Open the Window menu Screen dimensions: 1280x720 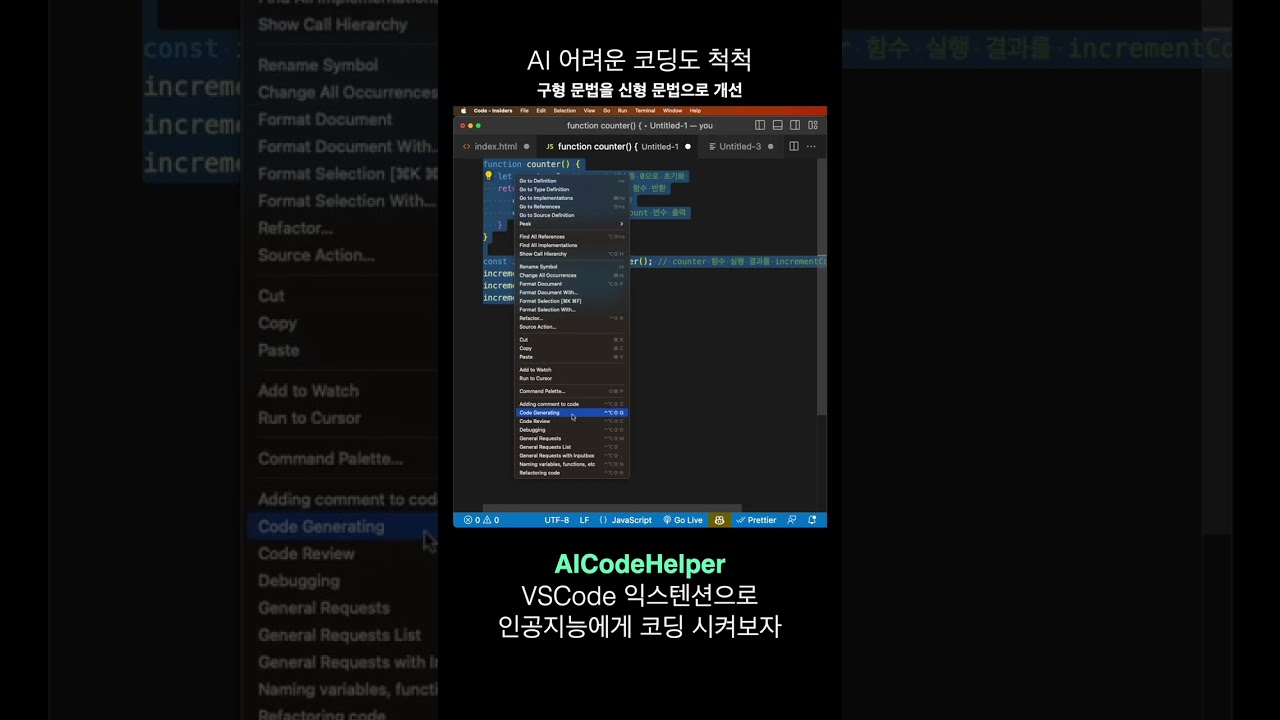[x=672, y=111]
